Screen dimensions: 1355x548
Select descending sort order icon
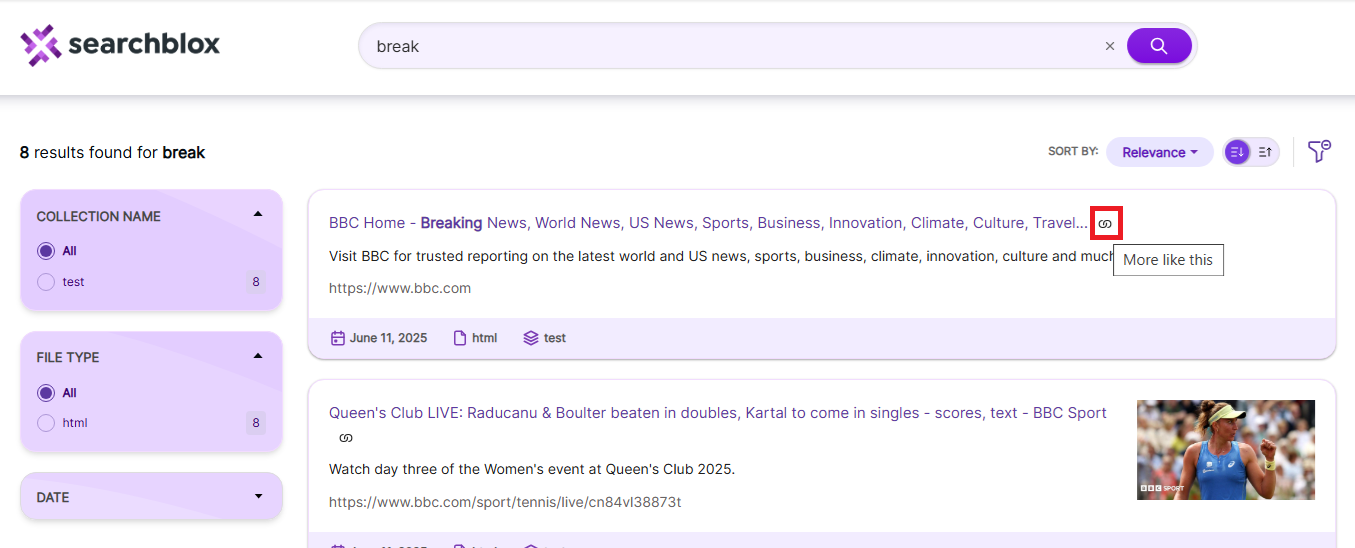1238,152
